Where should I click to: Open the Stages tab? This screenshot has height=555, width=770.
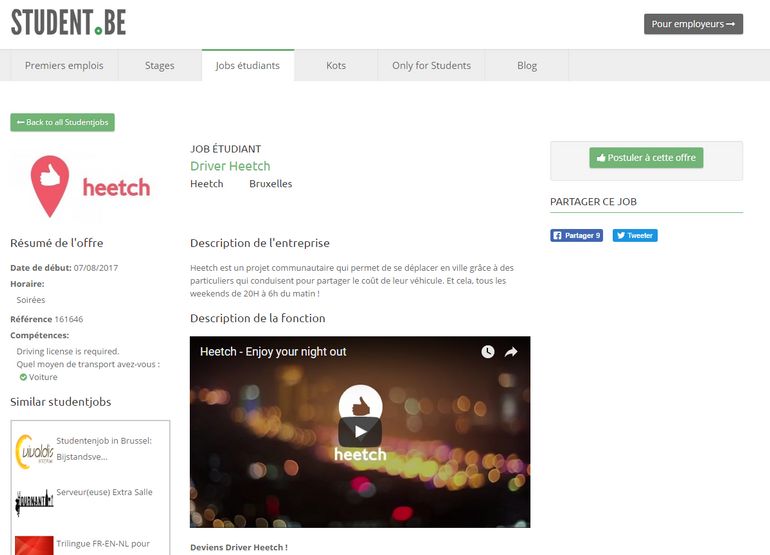click(x=160, y=65)
